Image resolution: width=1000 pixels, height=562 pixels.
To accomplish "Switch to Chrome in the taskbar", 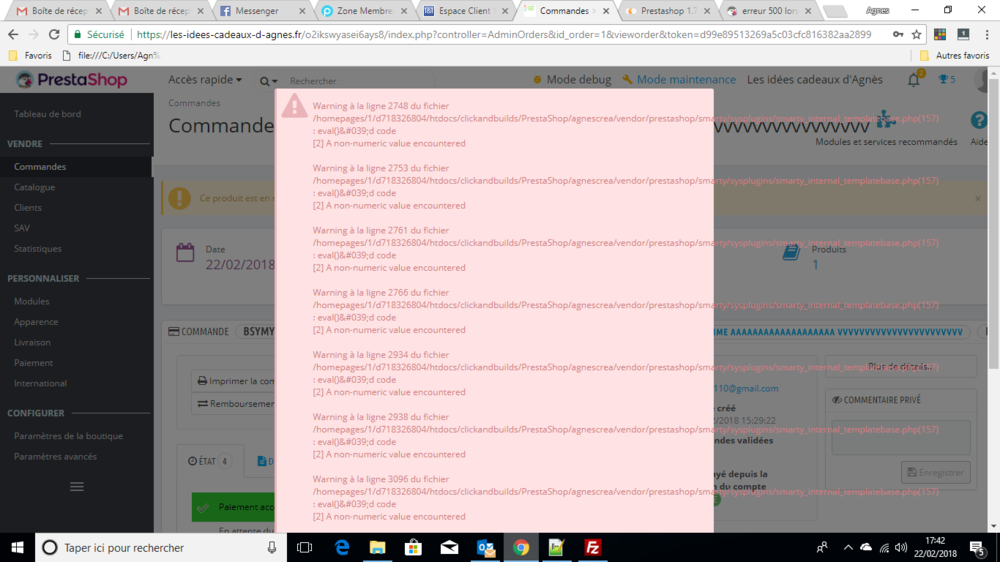I will tap(521, 547).
